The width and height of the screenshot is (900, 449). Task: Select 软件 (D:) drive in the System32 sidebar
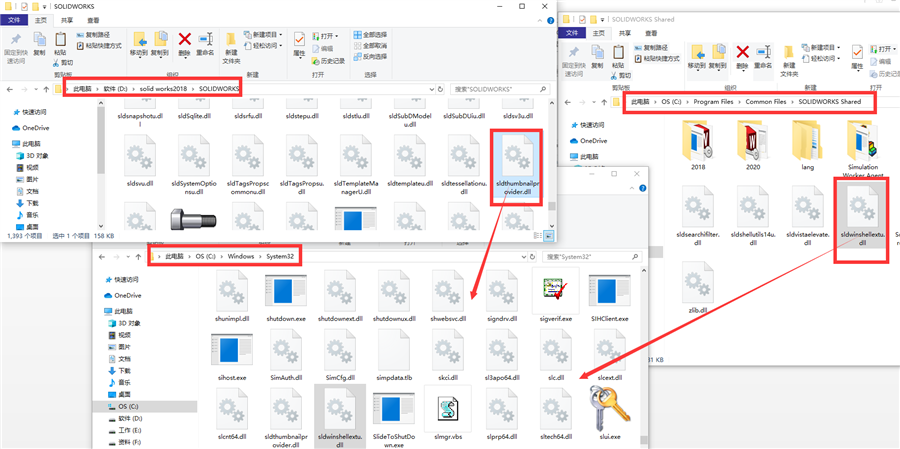[130, 419]
